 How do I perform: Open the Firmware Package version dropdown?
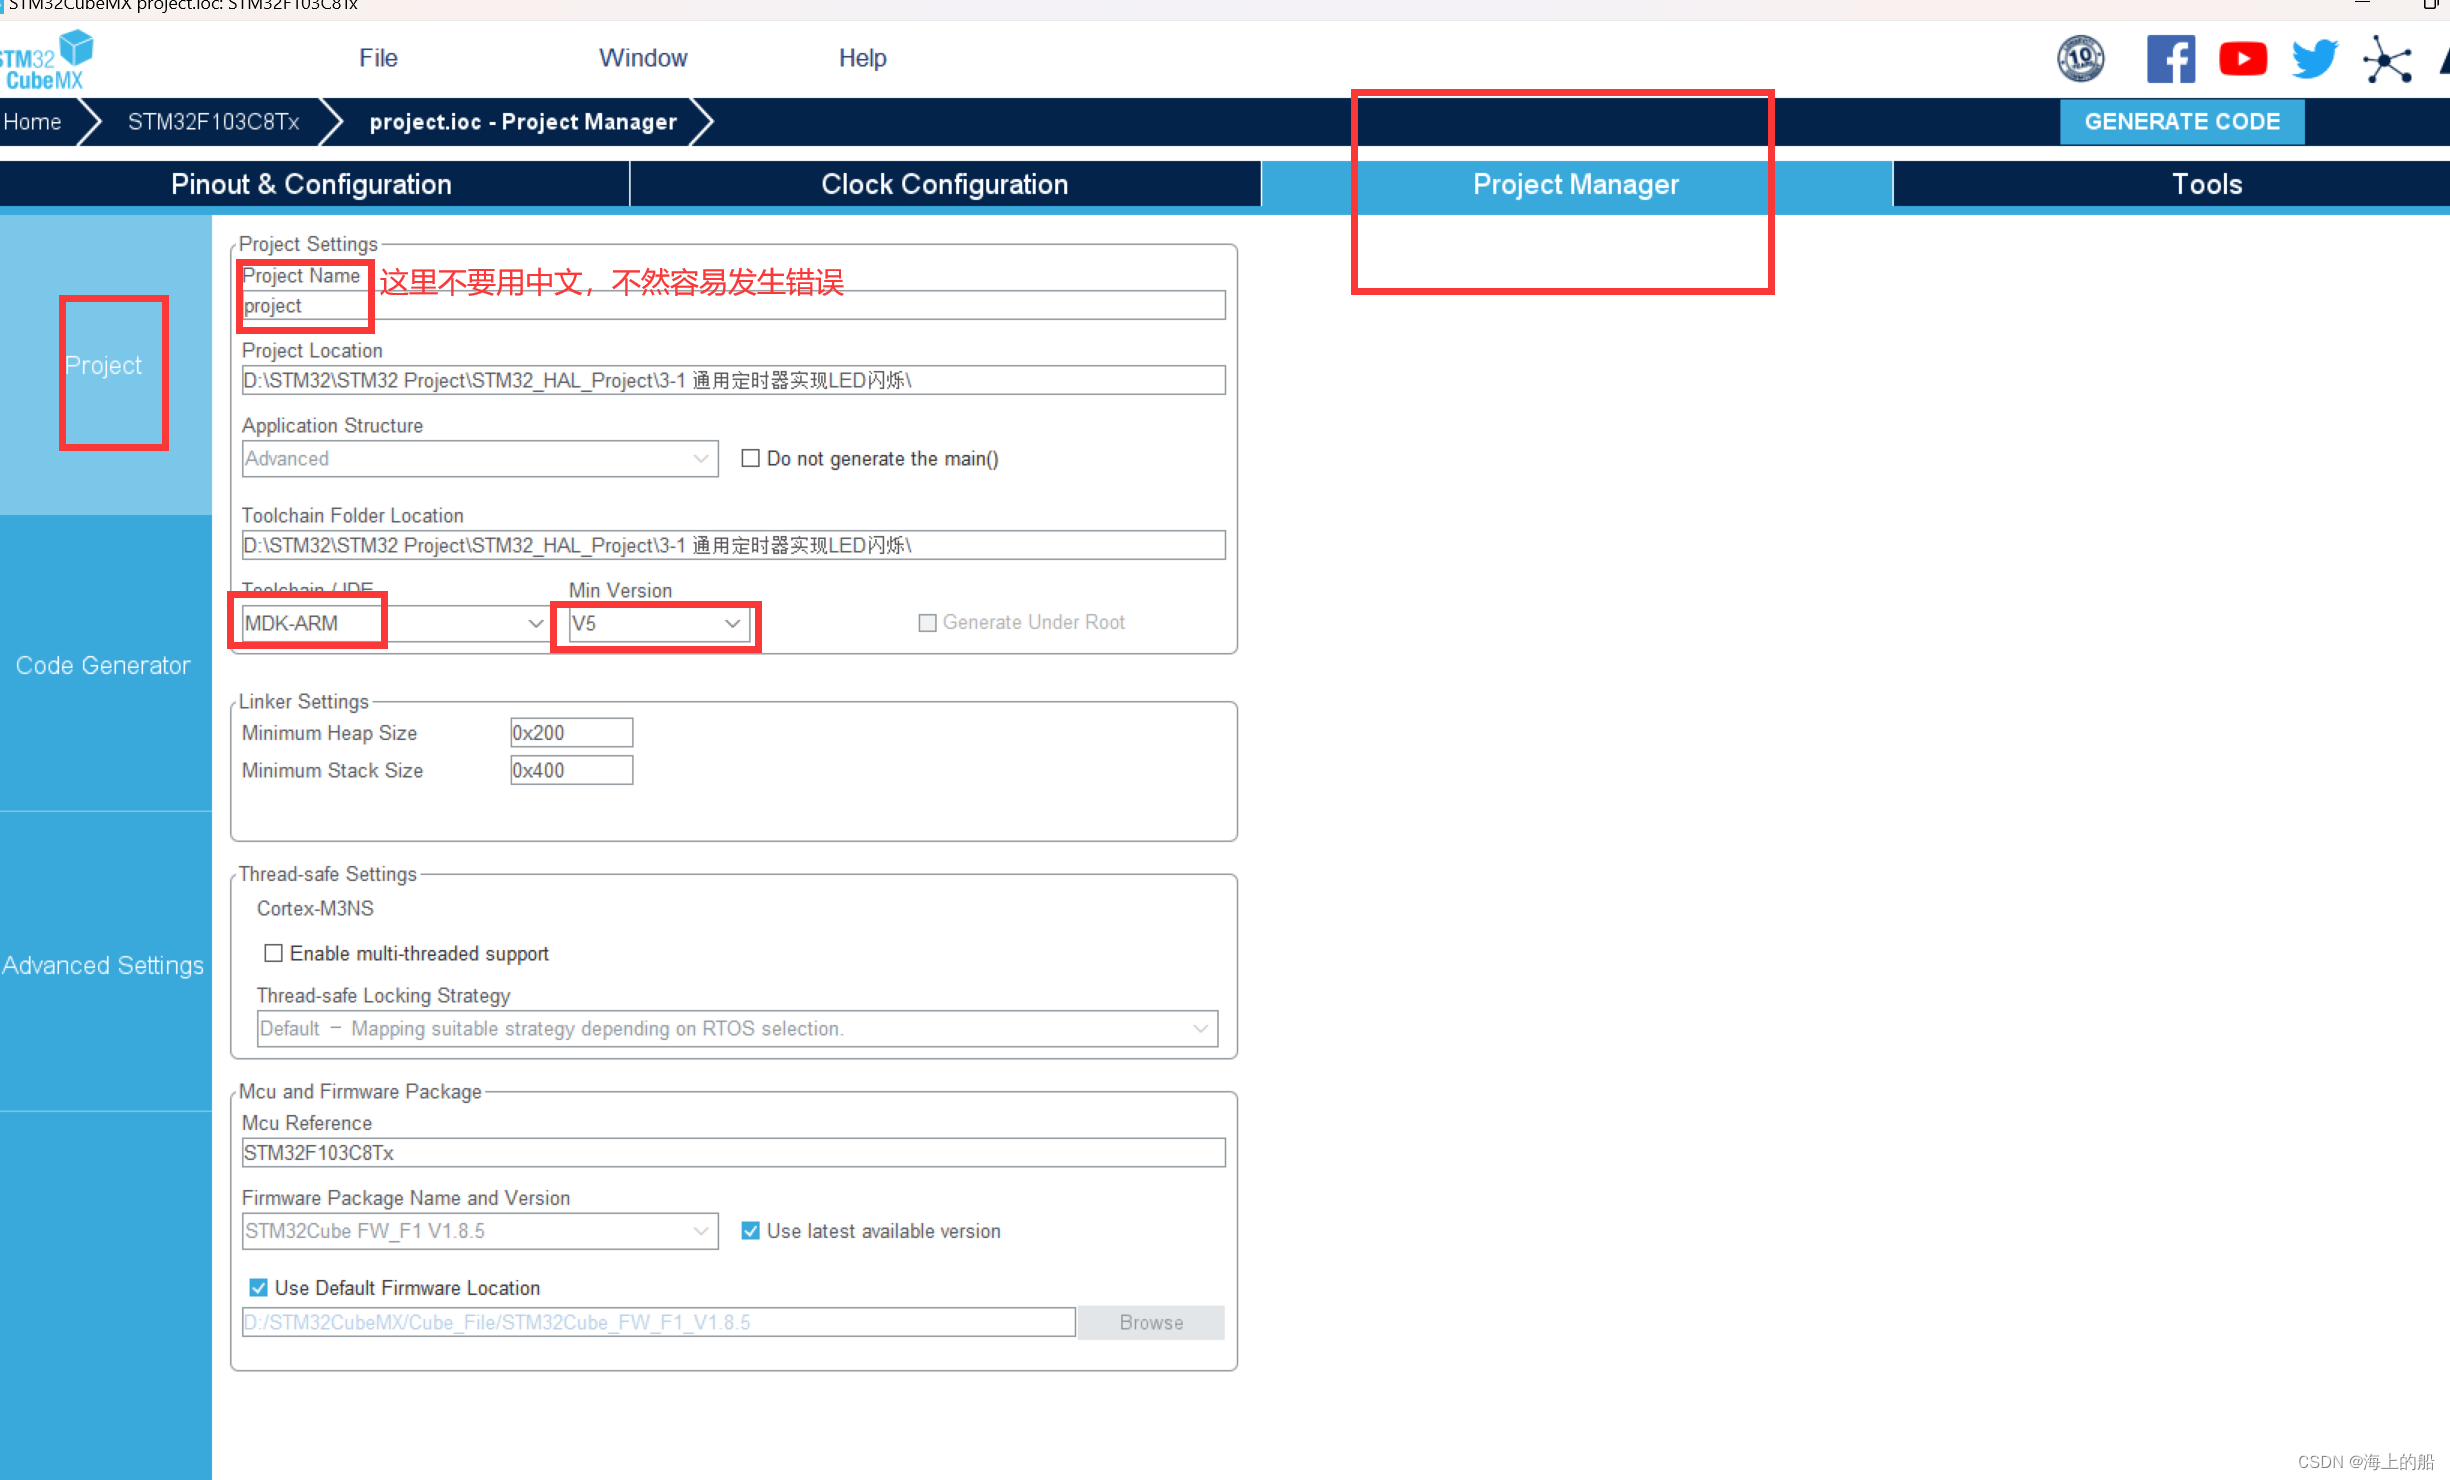pos(701,1231)
